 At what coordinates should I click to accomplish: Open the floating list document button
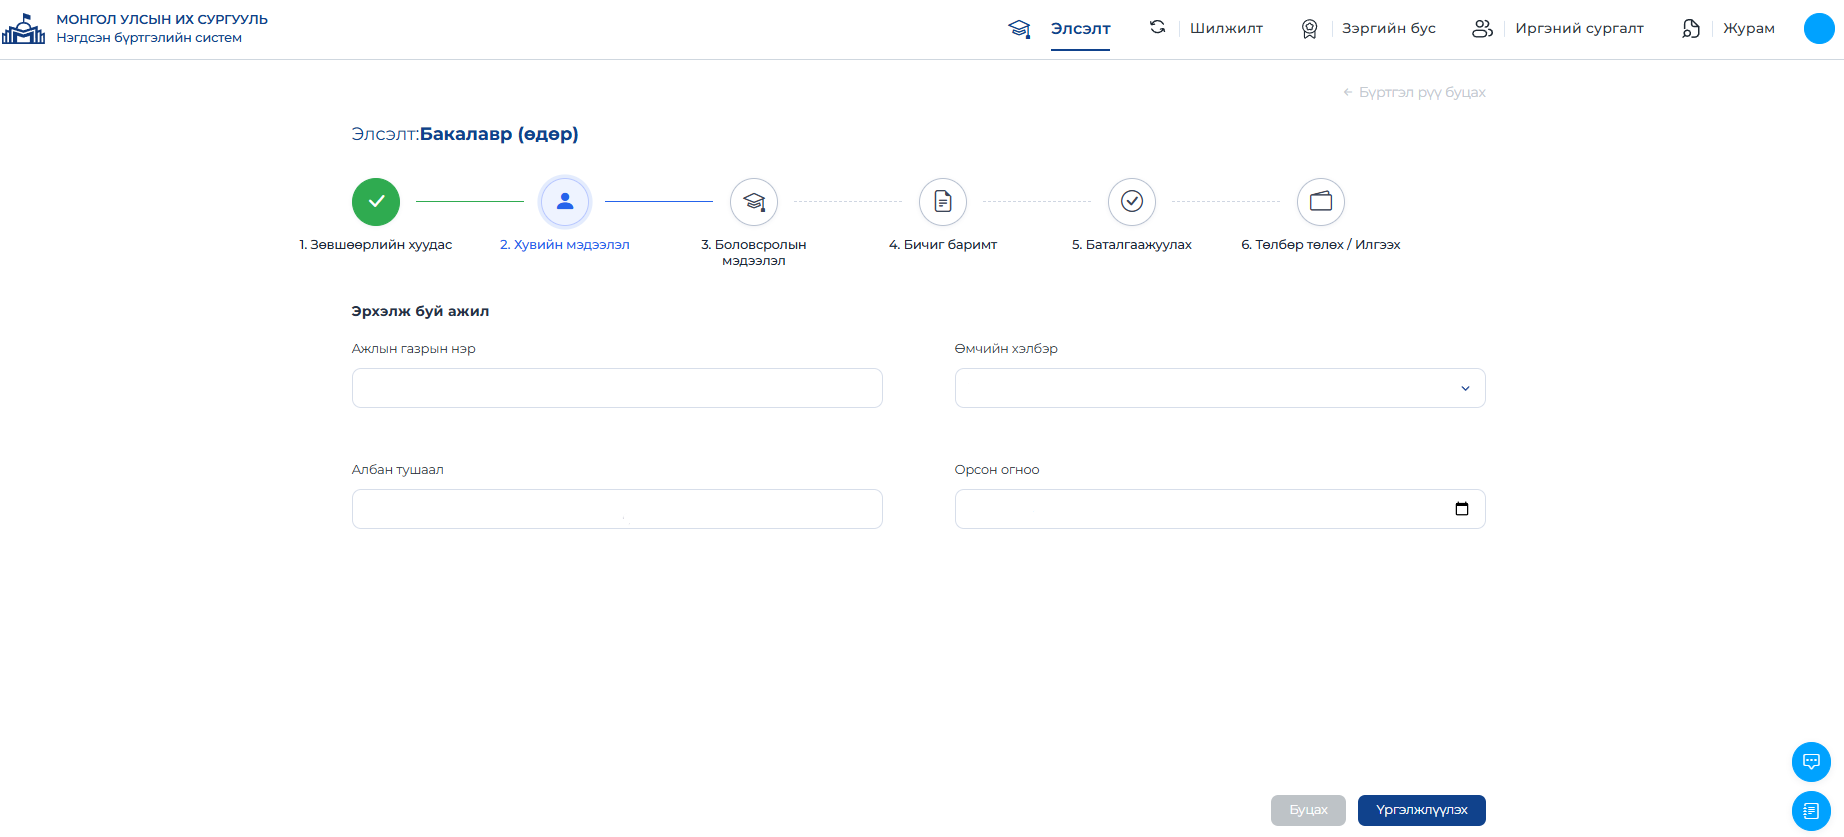(x=1811, y=811)
